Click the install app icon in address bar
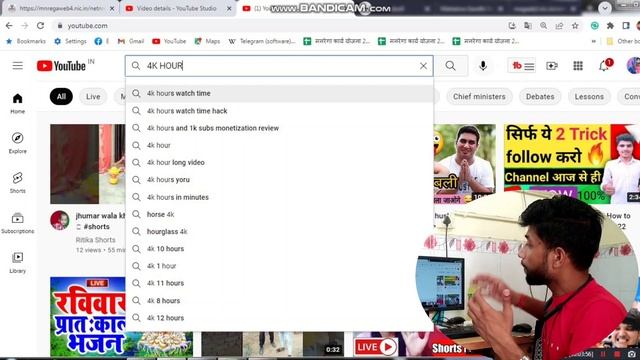 pos(512,26)
